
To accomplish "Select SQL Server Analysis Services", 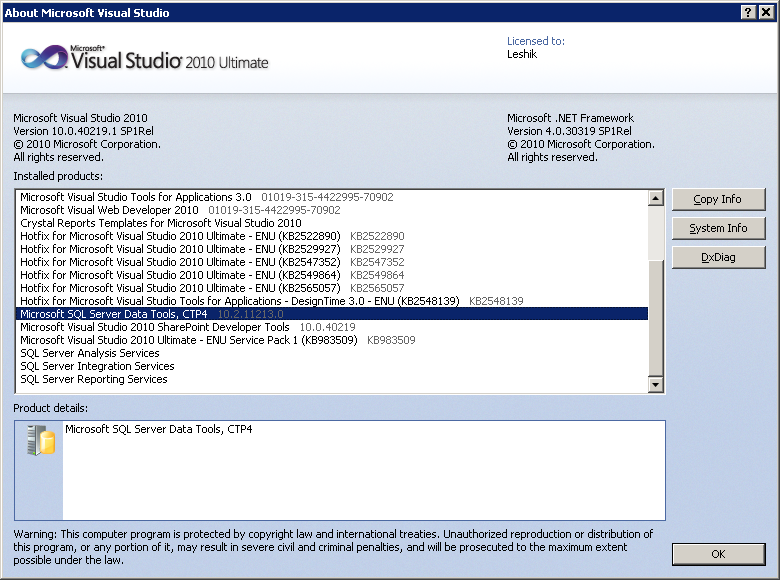I will pyautogui.click(x=332, y=353).
